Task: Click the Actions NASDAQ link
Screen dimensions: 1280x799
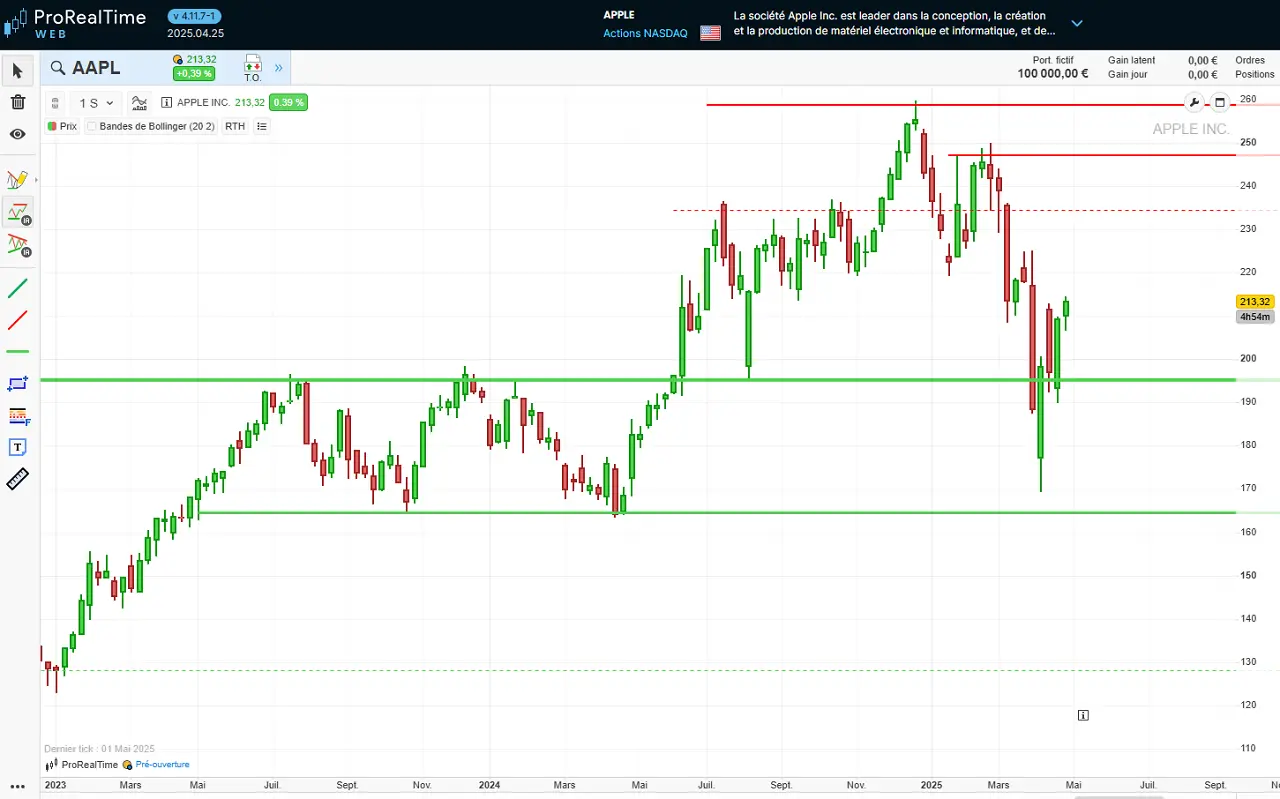Action: pyautogui.click(x=645, y=33)
